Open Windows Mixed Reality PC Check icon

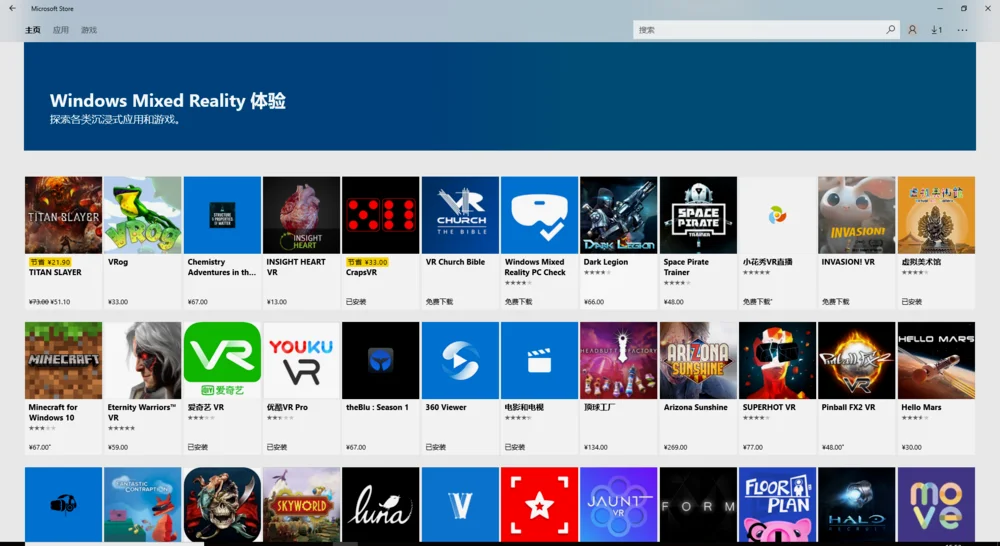tap(539, 215)
